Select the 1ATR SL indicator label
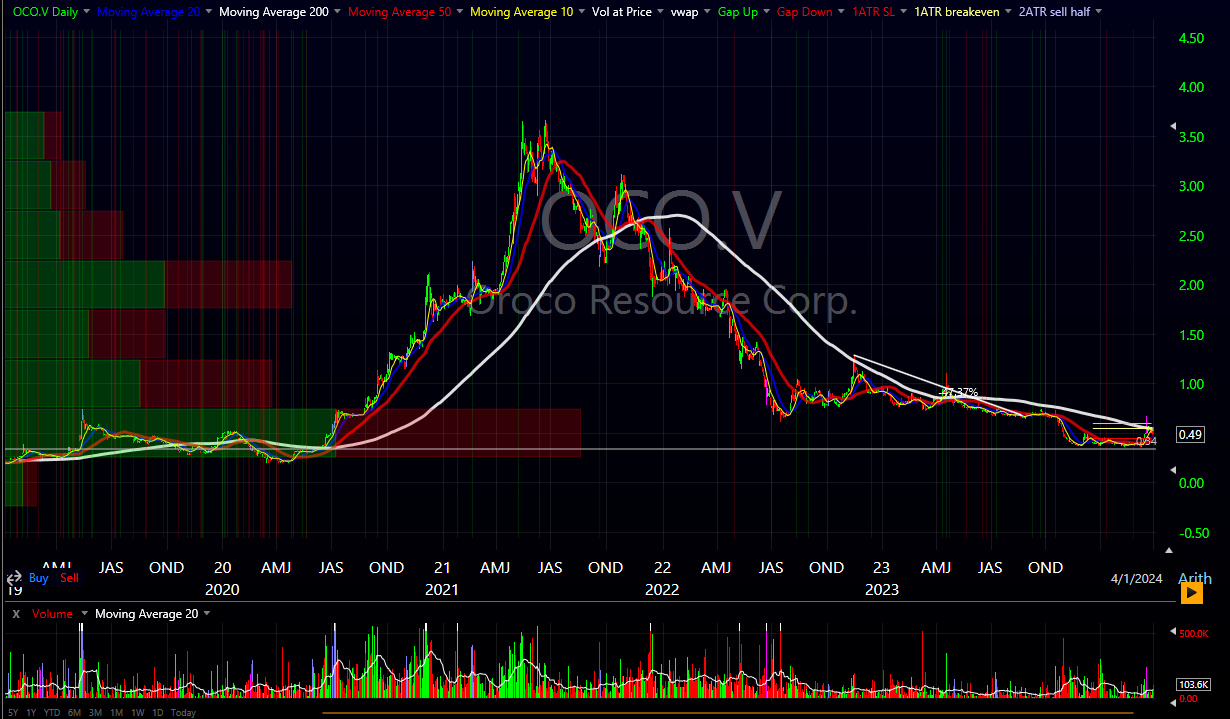 click(875, 12)
